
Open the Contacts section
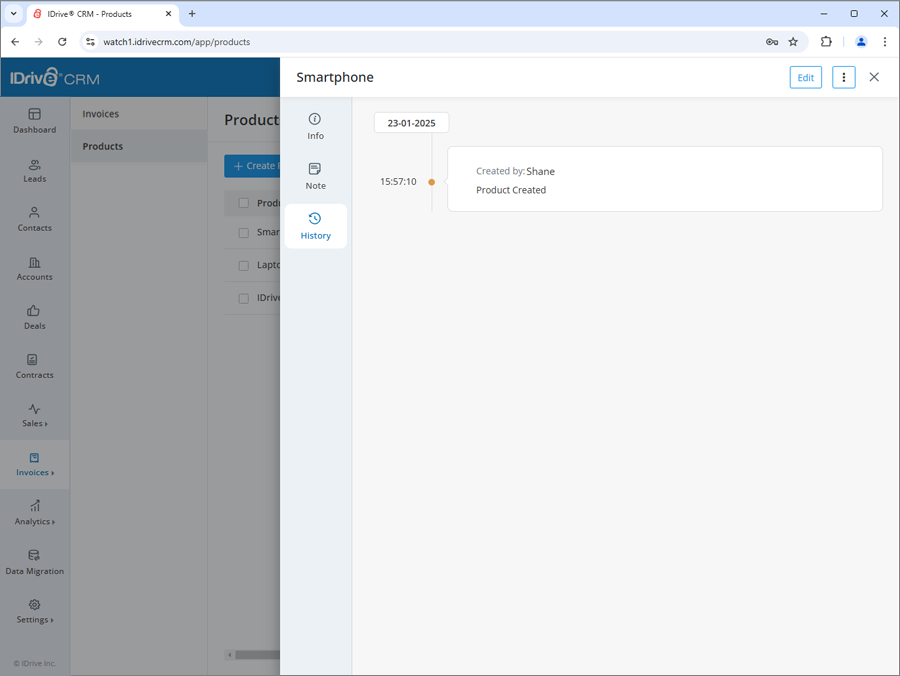click(34, 221)
